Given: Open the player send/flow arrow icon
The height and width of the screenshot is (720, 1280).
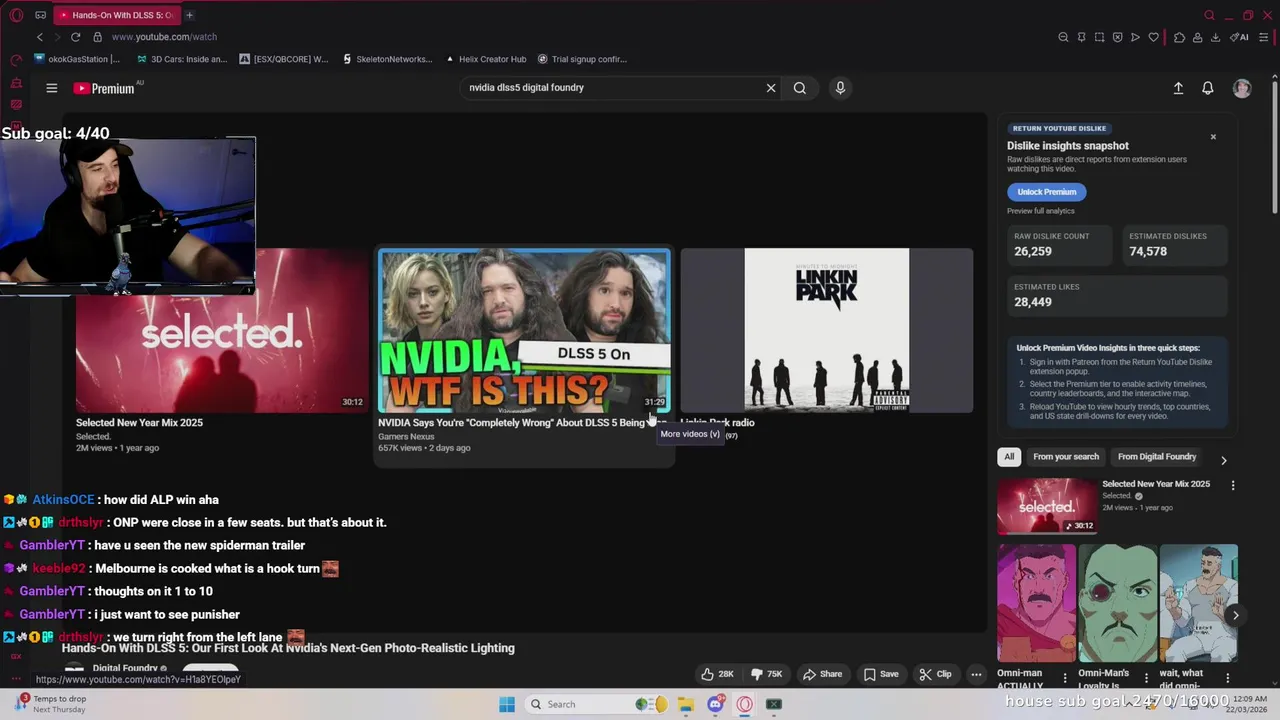Looking at the screenshot, I should [1135, 37].
